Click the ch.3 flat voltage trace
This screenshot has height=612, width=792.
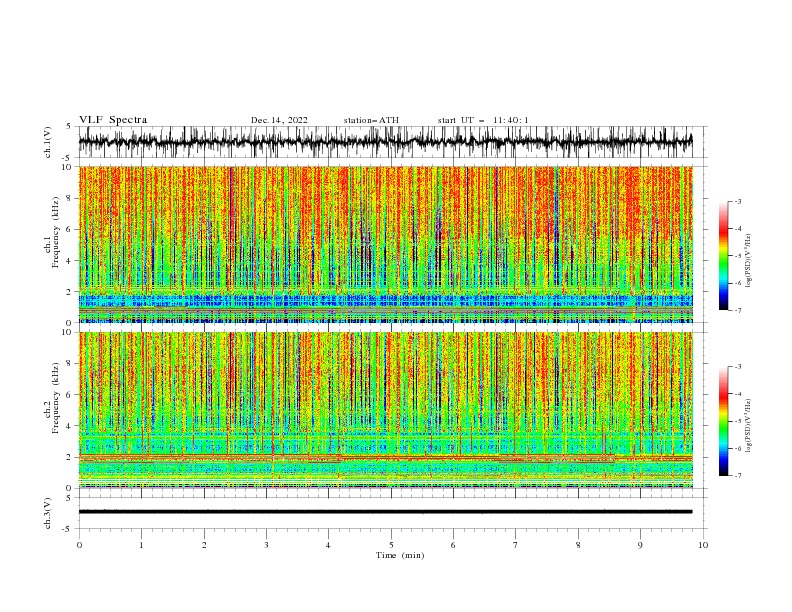pyautogui.click(x=385, y=512)
